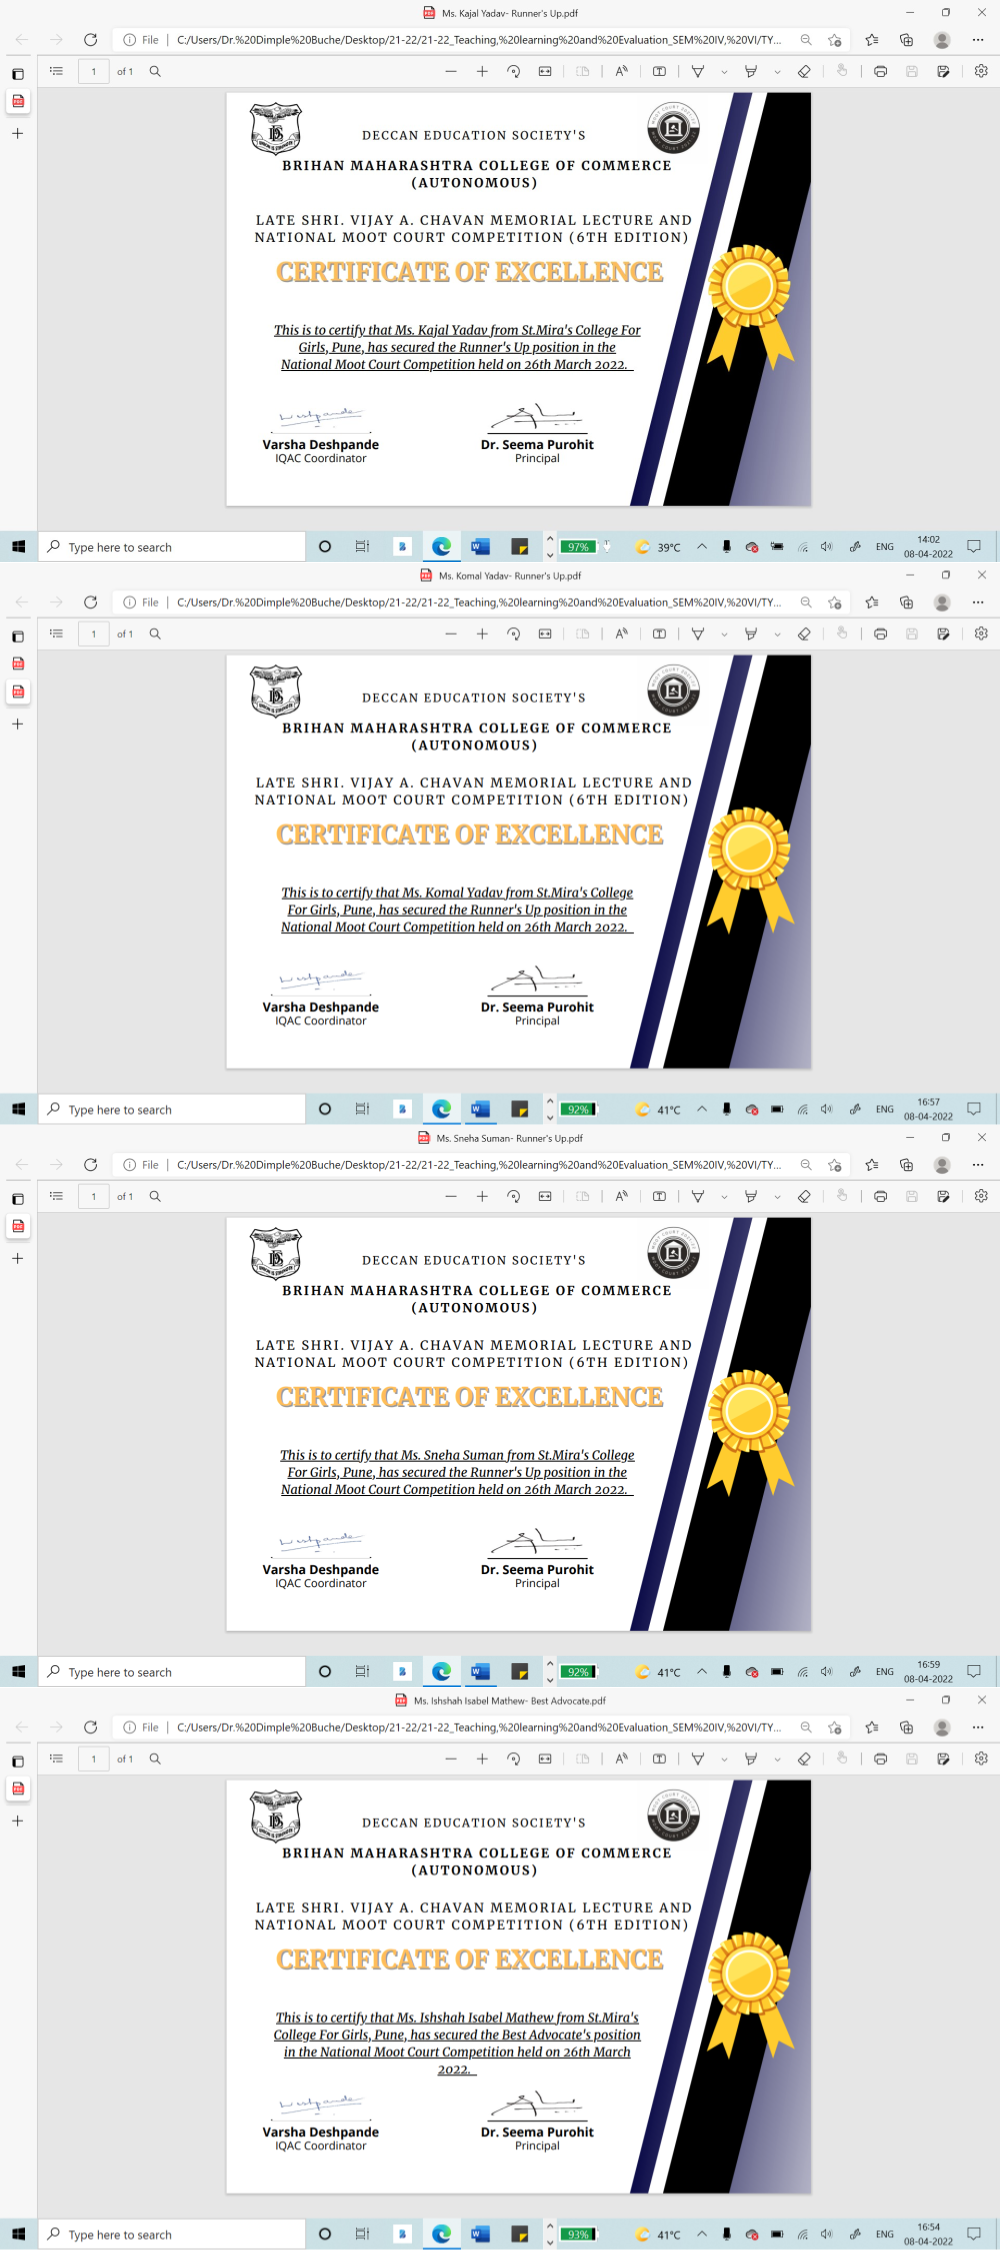
Task: Print the Ishshah Isabel Mathew Best Advocate PDF
Action: point(880,1758)
